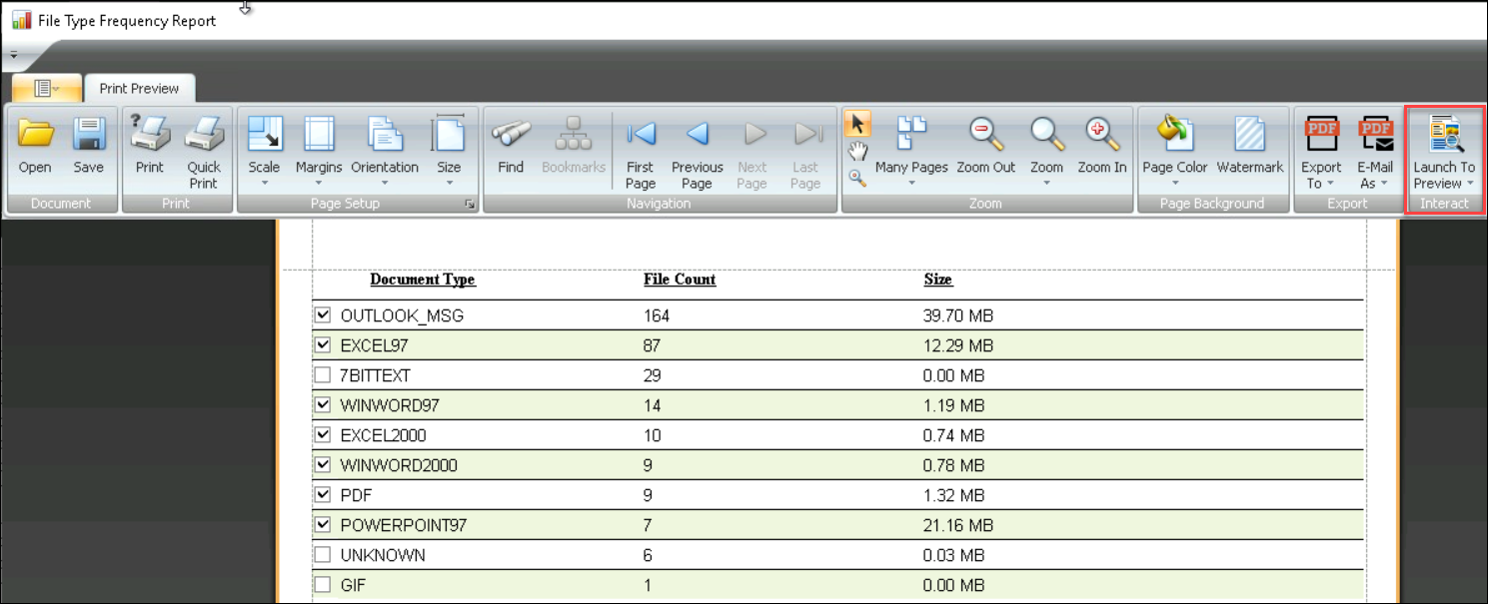Open the Margins options

[319, 133]
